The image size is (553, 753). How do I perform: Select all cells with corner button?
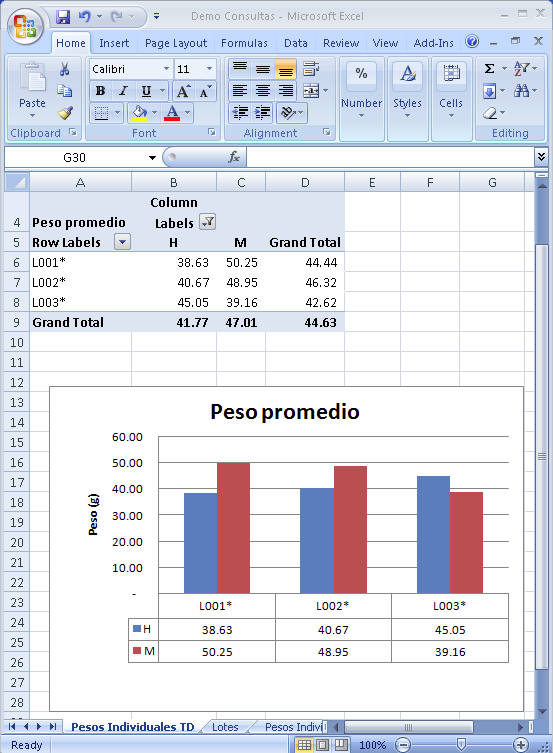pos(17,182)
